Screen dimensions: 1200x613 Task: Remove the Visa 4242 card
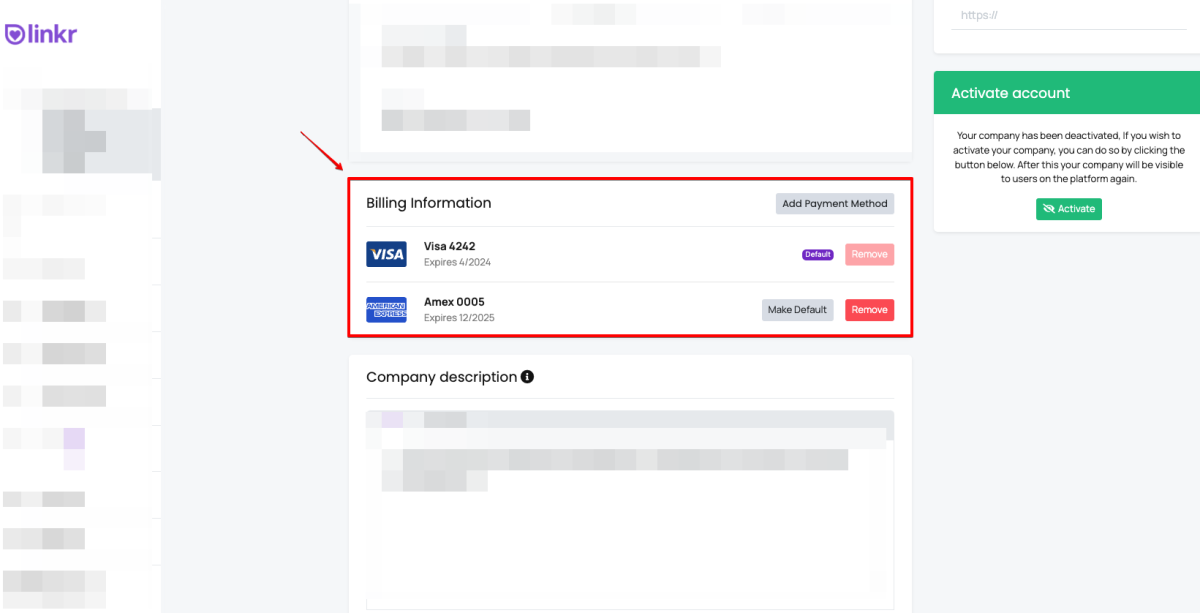(869, 254)
